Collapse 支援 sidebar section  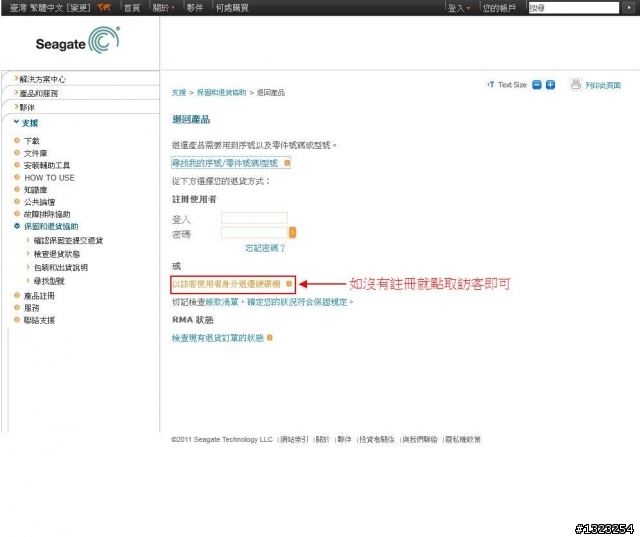(x=29, y=123)
